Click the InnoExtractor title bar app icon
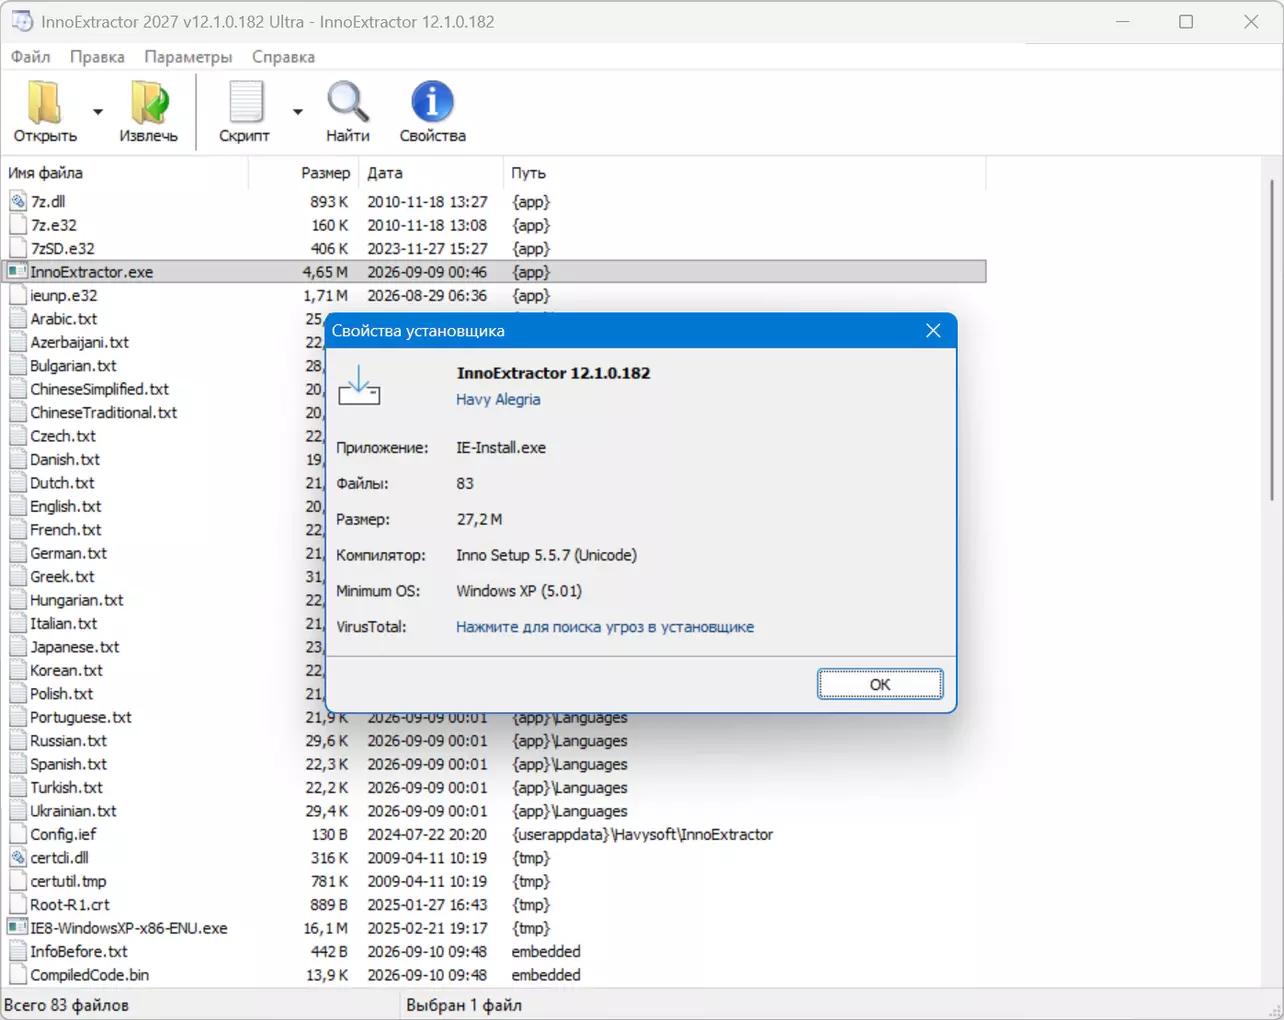Image resolution: width=1284 pixels, height=1020 pixels. [x=22, y=21]
